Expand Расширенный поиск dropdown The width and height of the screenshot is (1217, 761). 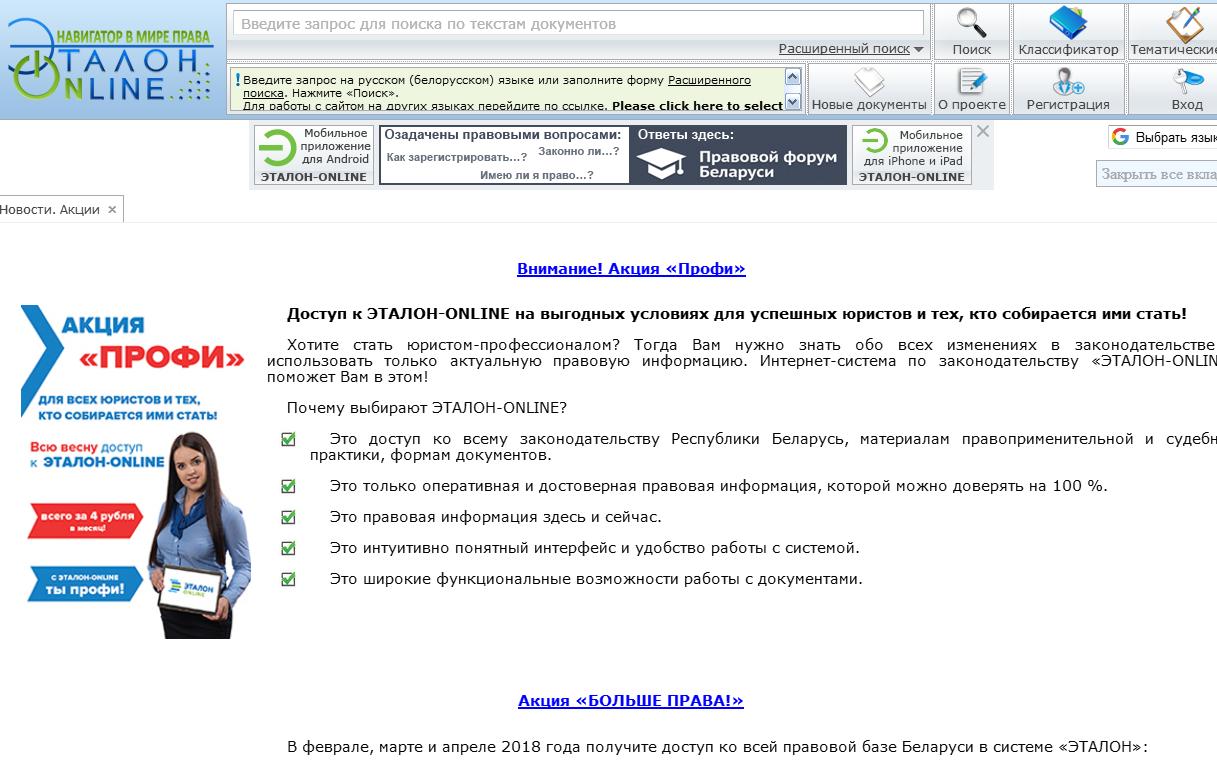pyautogui.click(x=851, y=48)
